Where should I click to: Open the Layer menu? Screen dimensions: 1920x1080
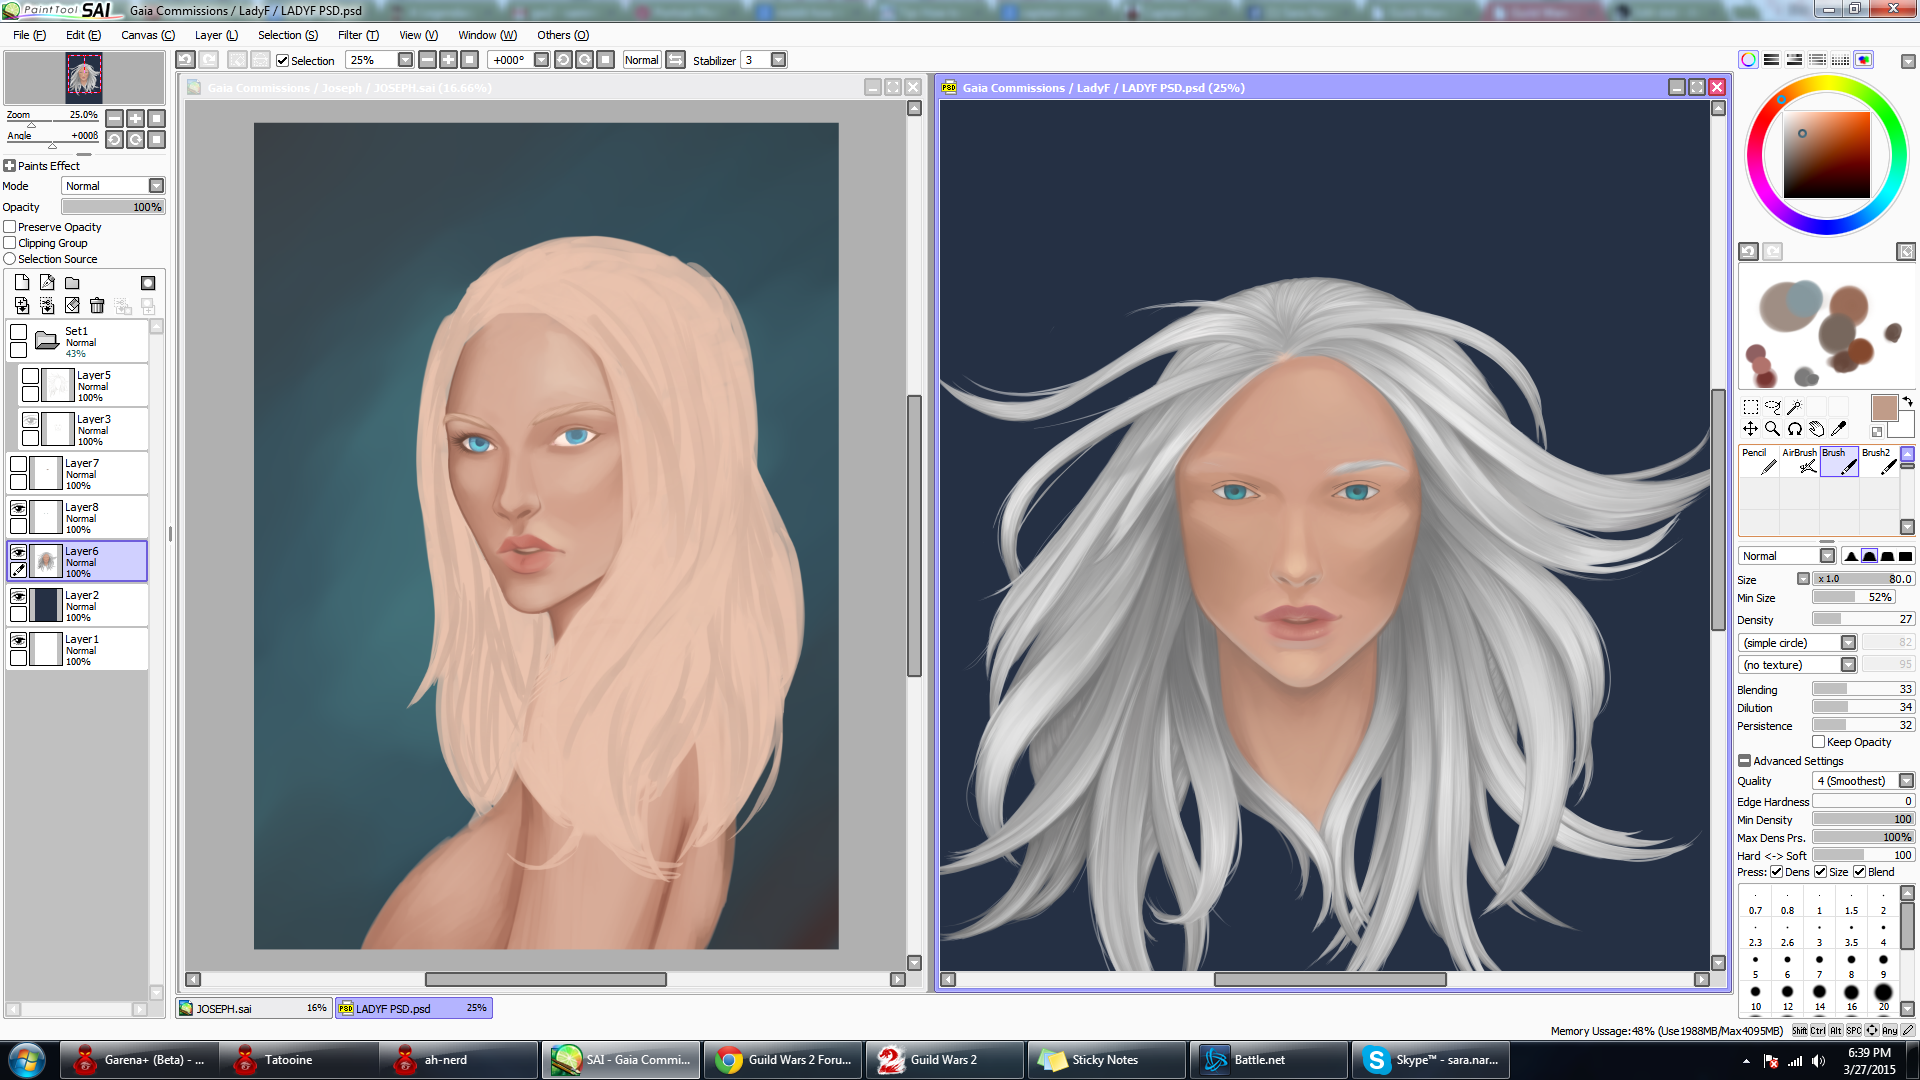(216, 35)
